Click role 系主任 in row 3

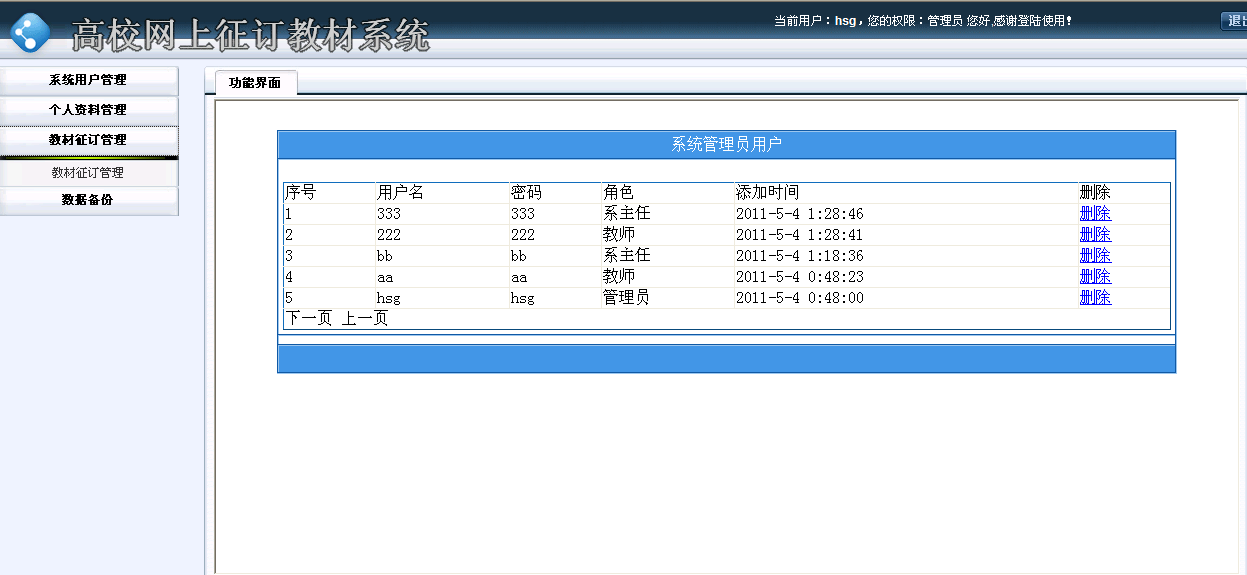click(x=626, y=256)
